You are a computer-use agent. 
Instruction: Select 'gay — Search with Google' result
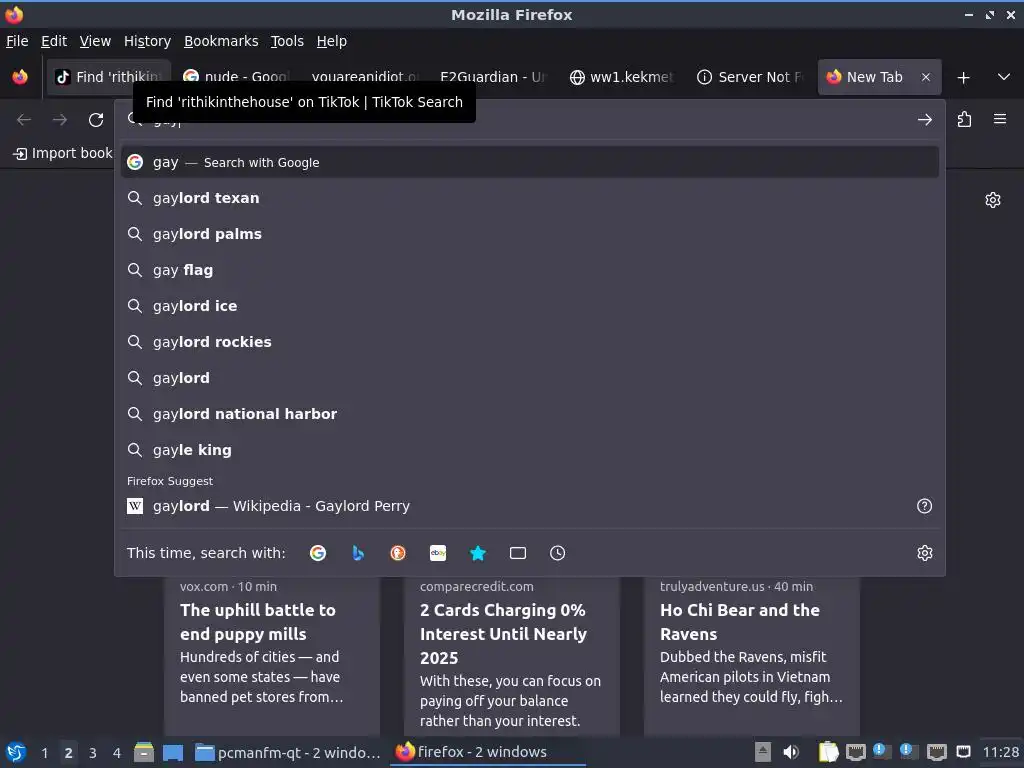pos(530,162)
